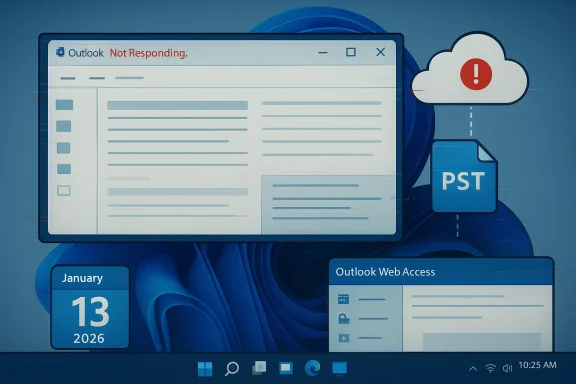
Task: Open Wi-Fi network settings in tray
Action: (x=490, y=368)
